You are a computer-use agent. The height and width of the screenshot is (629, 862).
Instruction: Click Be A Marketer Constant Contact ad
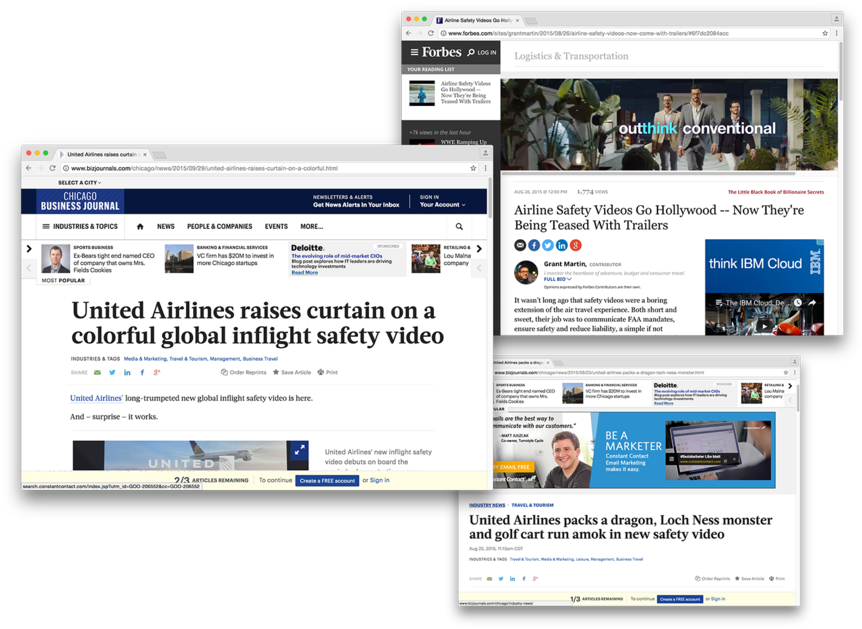634,450
